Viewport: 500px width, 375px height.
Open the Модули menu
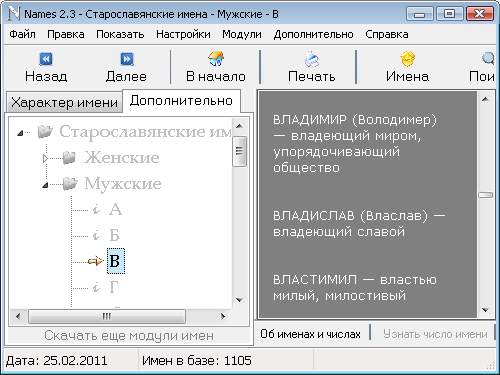click(242, 34)
